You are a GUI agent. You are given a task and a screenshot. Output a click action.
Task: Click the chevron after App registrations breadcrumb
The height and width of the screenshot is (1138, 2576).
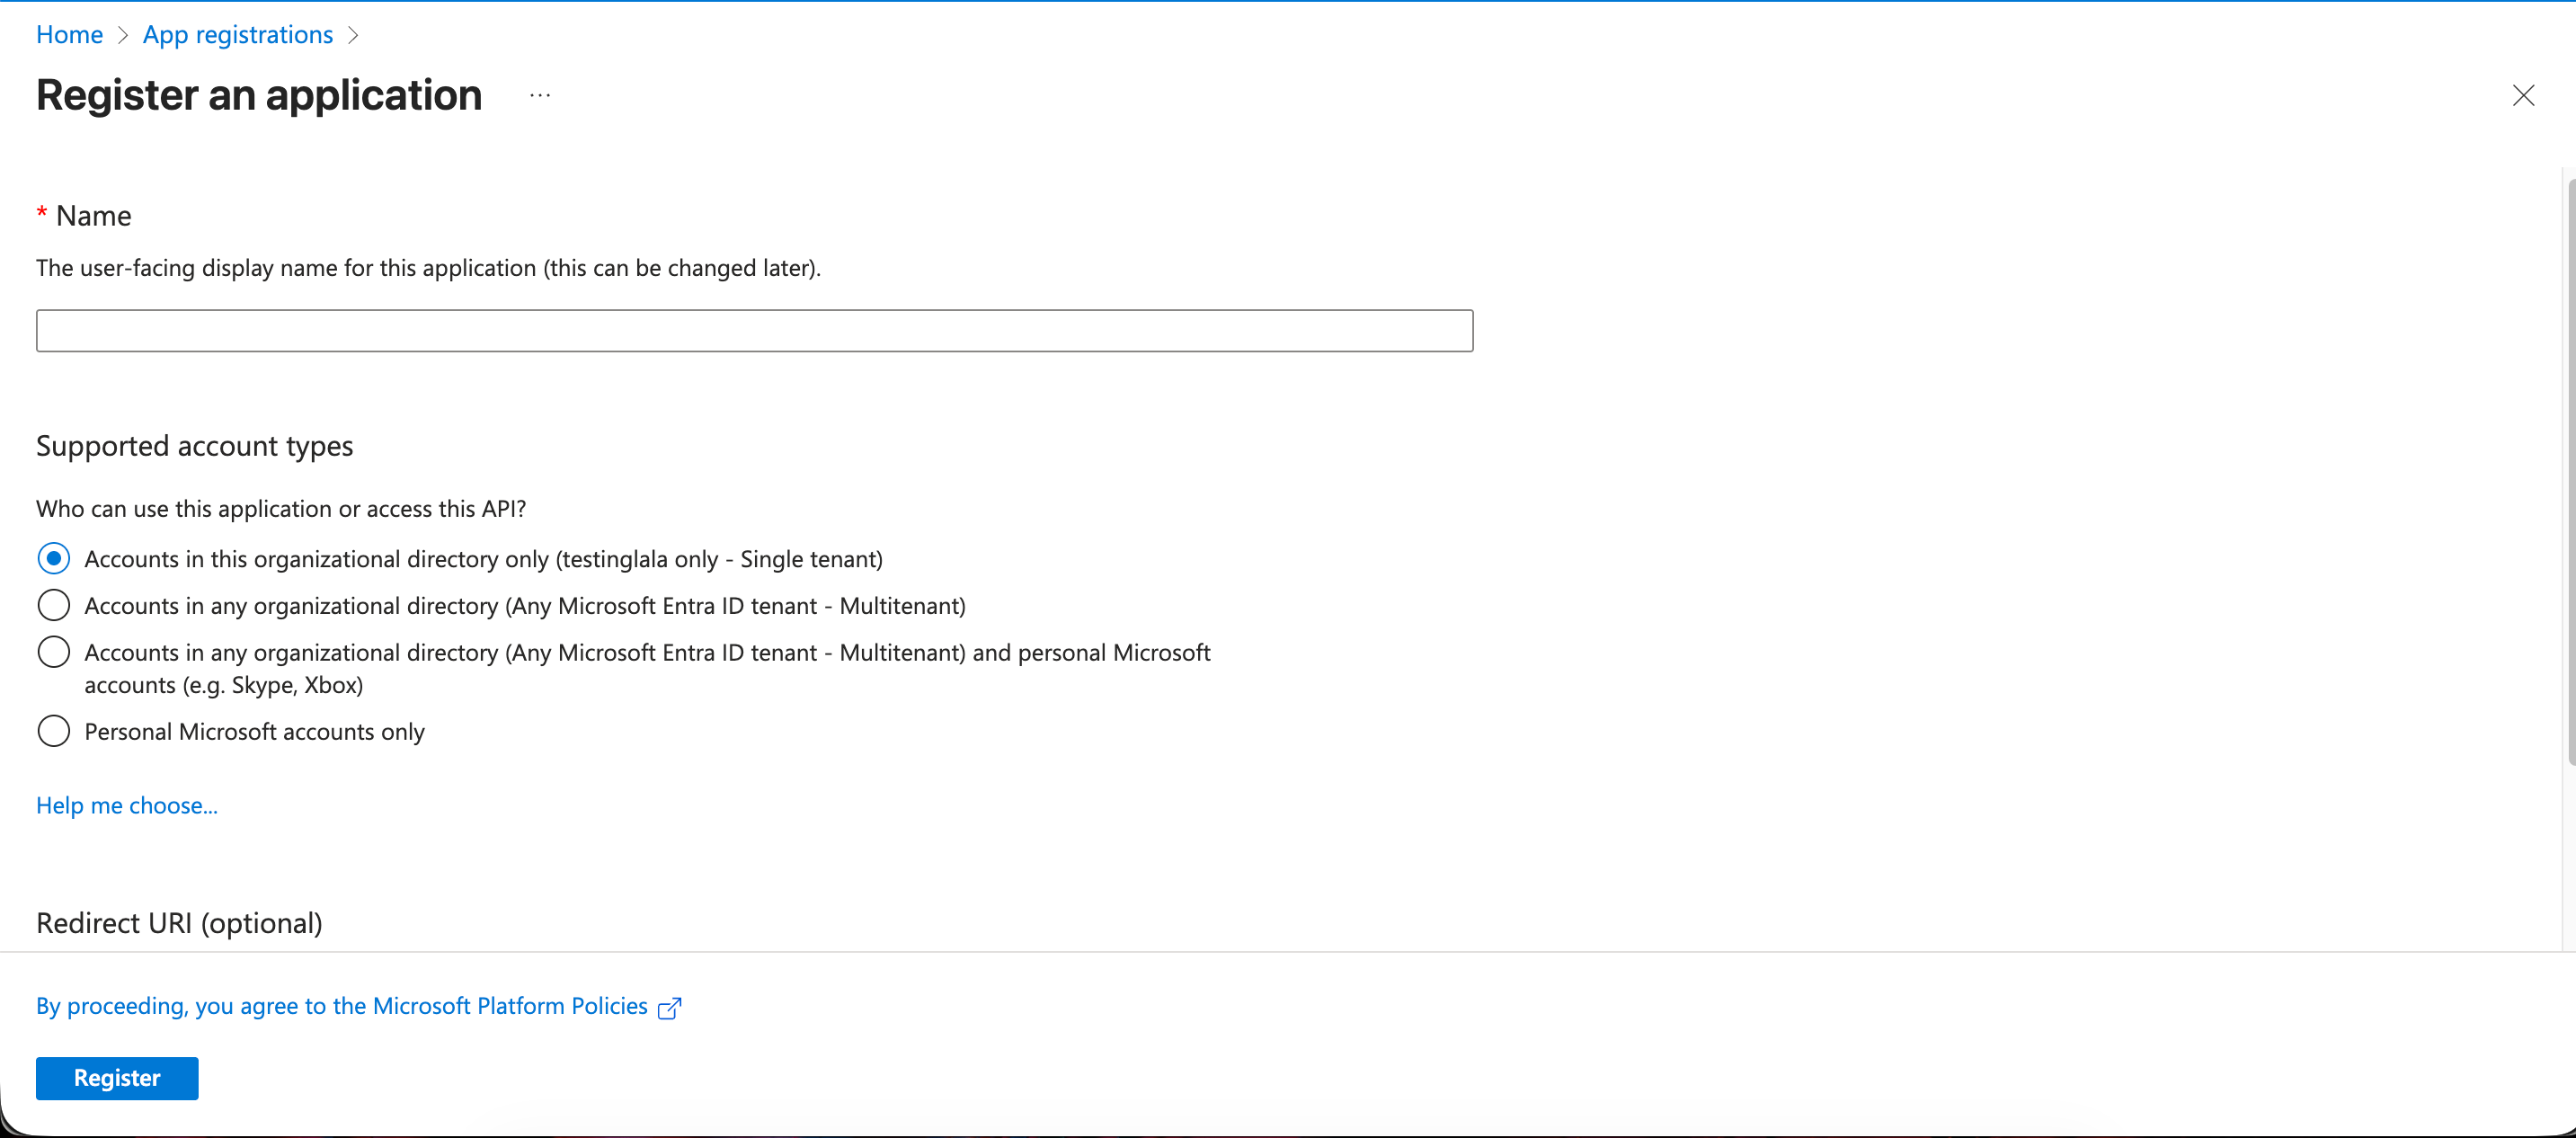tap(352, 35)
